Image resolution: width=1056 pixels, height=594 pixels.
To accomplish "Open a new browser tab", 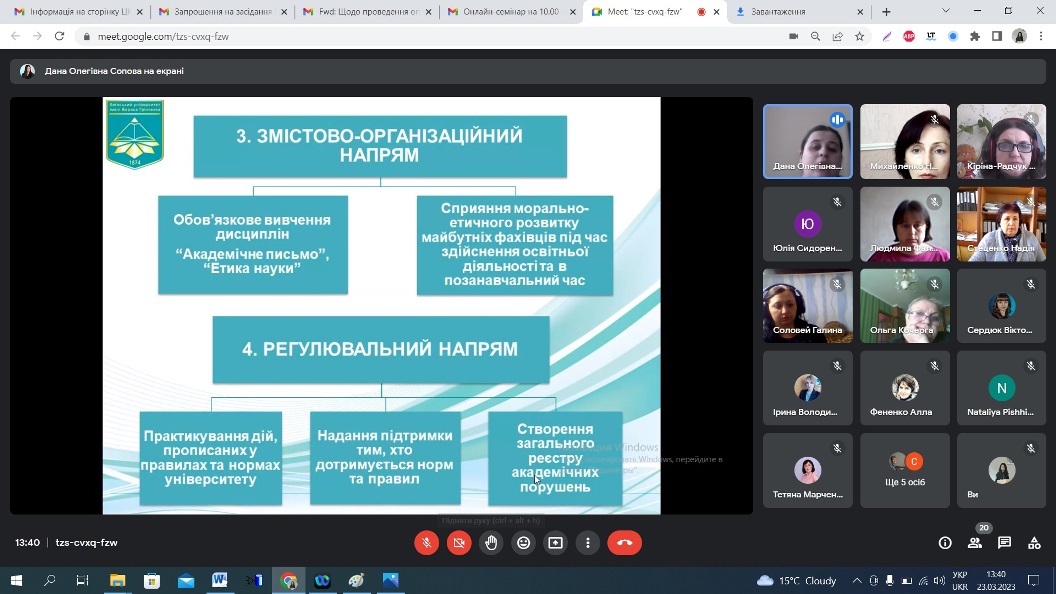I will pos(886,12).
